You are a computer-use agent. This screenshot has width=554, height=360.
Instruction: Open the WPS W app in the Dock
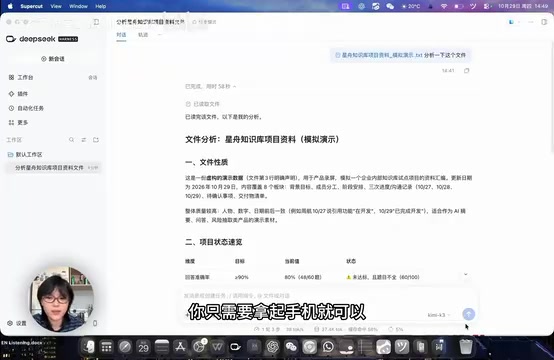pos(217,347)
